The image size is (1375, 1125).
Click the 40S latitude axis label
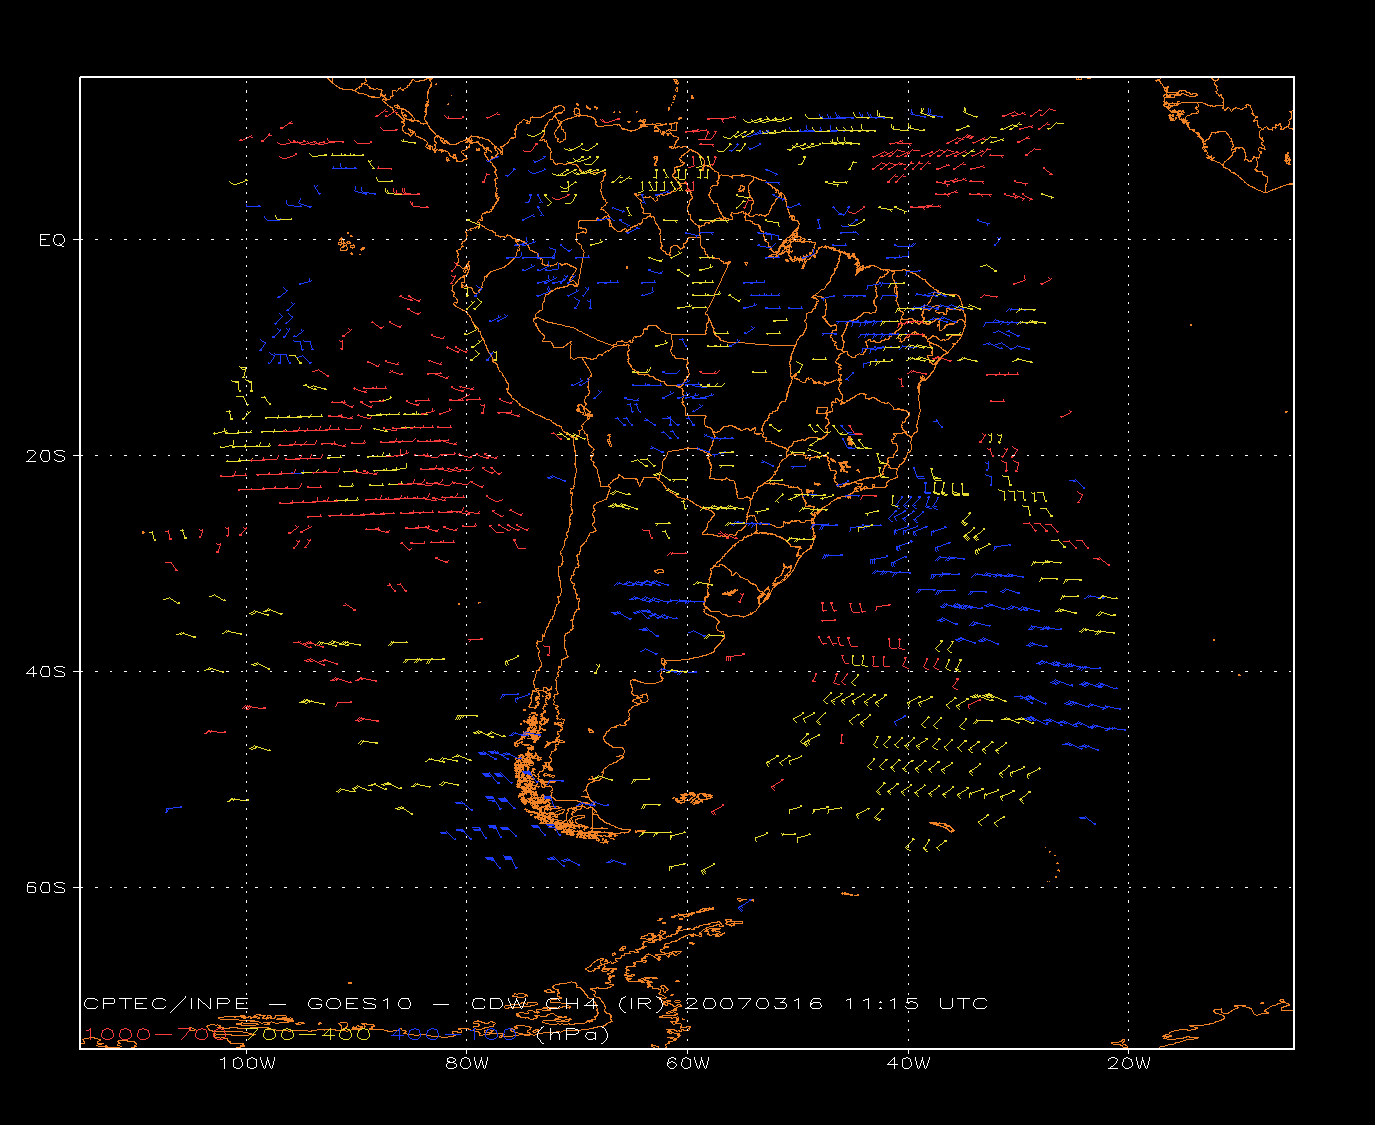tap(45, 672)
